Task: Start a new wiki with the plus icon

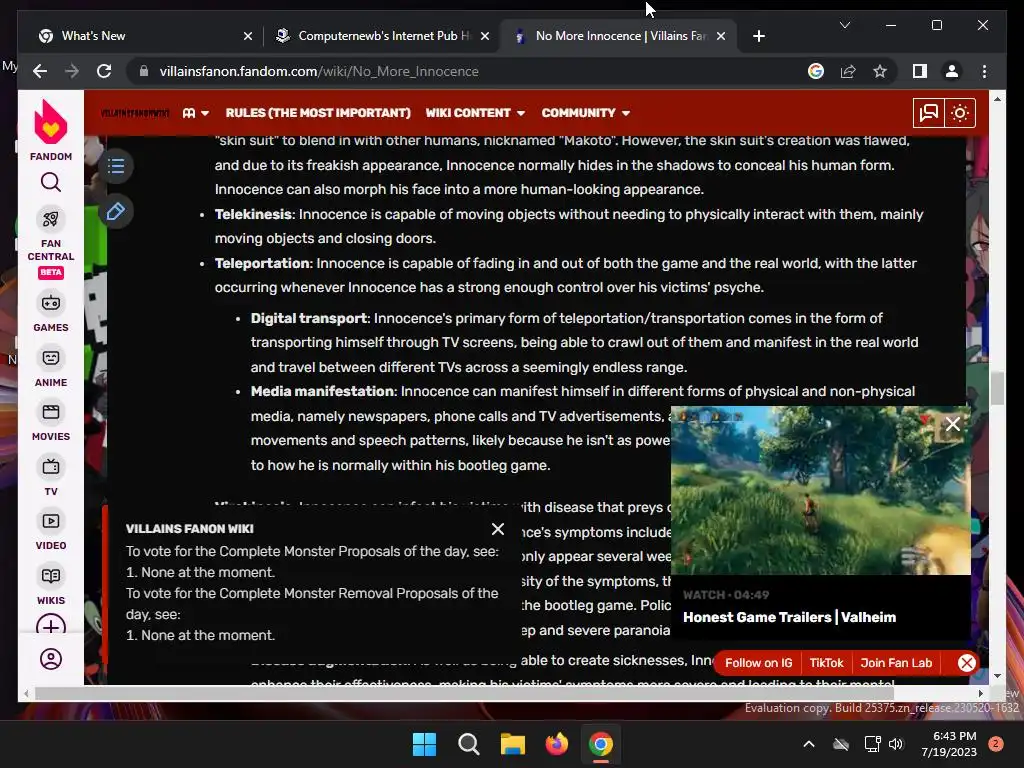Action: tap(51, 626)
